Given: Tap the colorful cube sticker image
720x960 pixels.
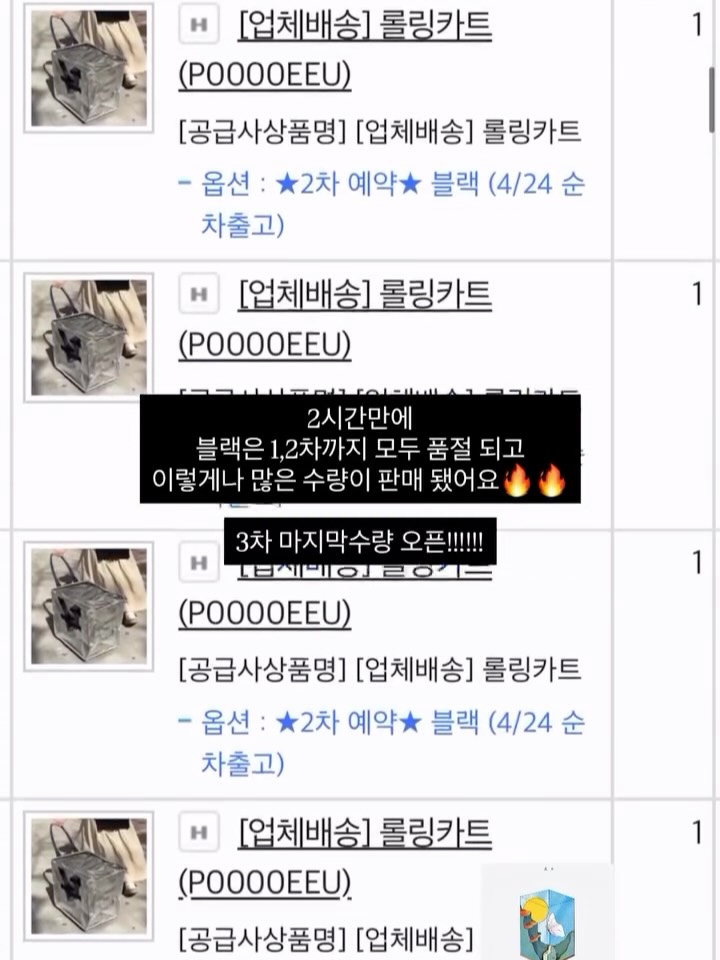Looking at the screenshot, I should point(547,912).
